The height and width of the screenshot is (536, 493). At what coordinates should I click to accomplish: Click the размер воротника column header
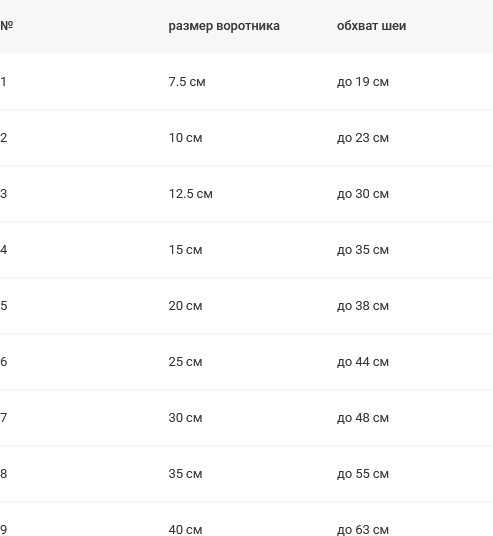(x=224, y=26)
